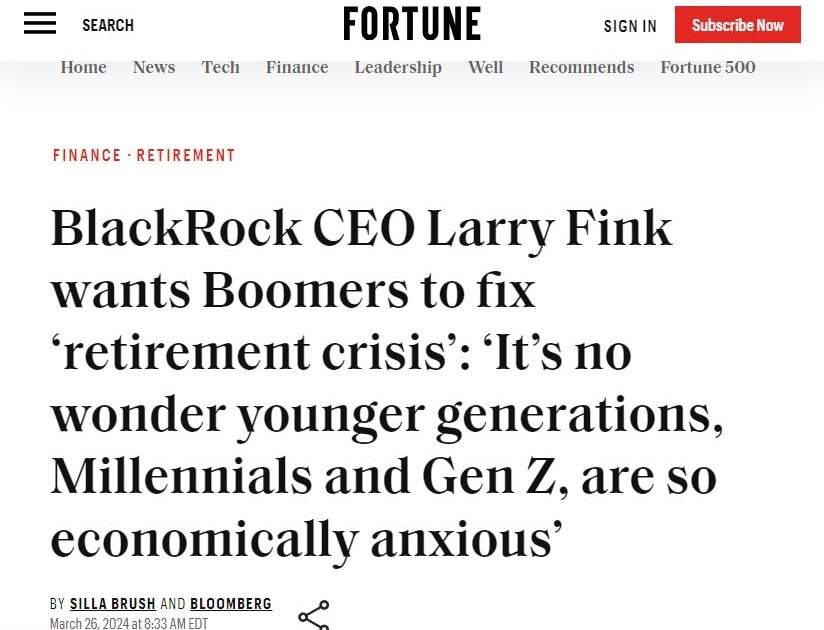Open the News navigation item
The height and width of the screenshot is (630, 824).
click(x=154, y=67)
